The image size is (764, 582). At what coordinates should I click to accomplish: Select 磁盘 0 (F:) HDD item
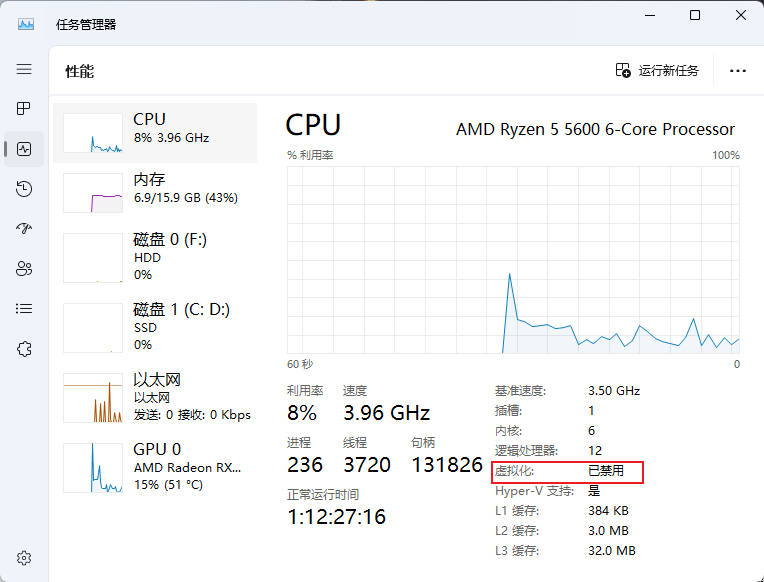tap(155, 257)
